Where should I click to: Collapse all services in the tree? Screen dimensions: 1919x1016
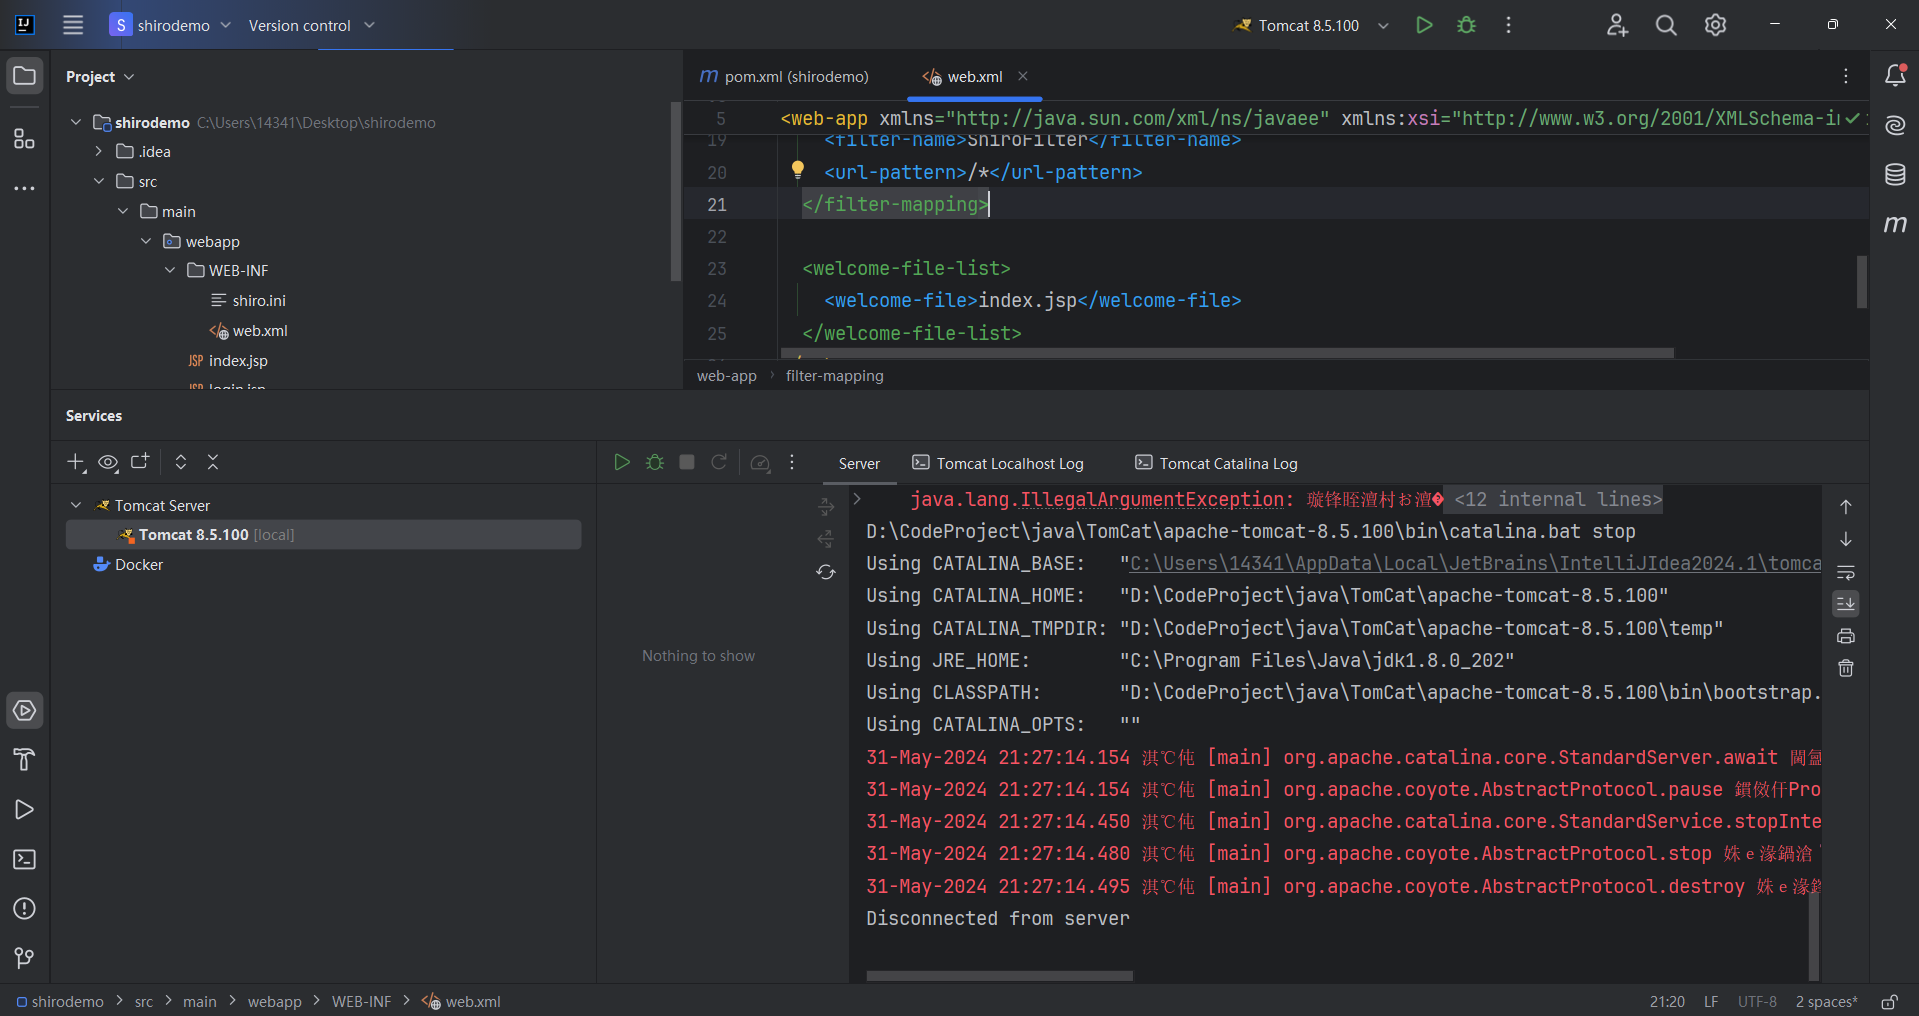point(213,462)
